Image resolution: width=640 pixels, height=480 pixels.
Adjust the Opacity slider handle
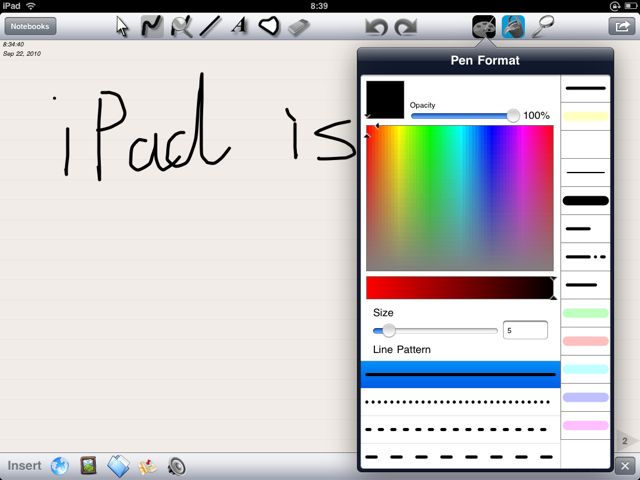click(x=513, y=116)
